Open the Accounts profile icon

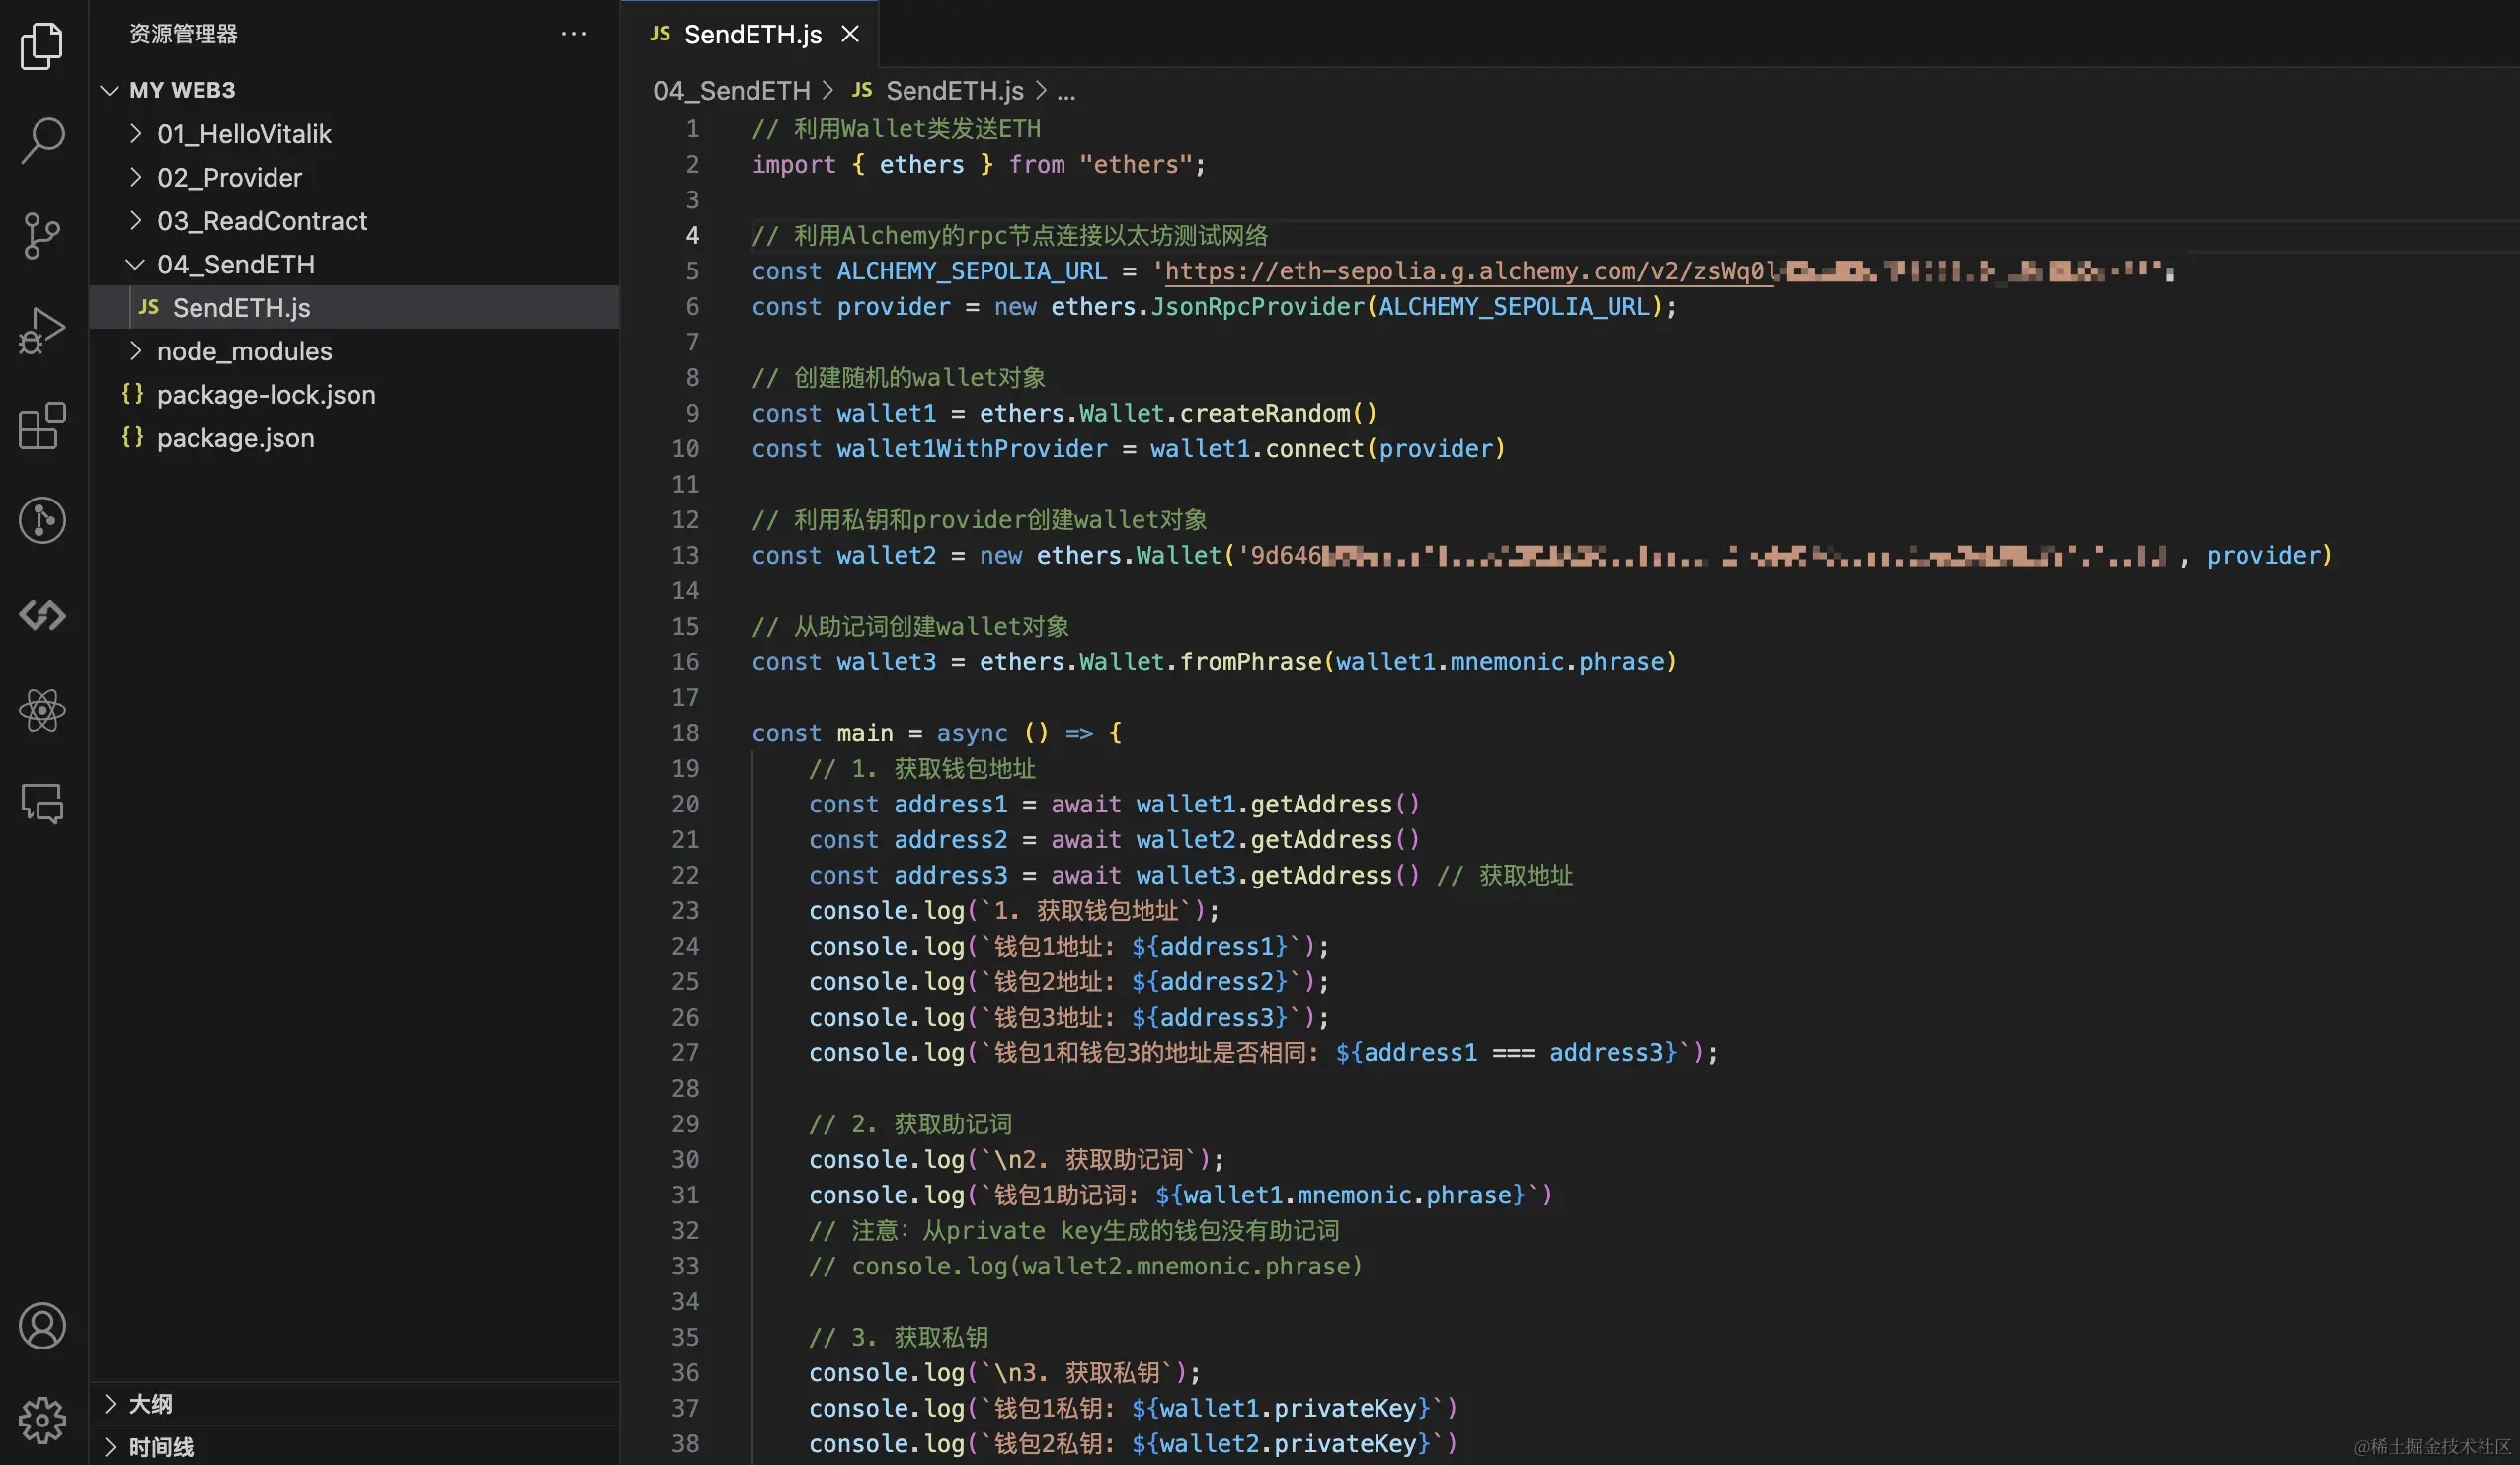[42, 1326]
